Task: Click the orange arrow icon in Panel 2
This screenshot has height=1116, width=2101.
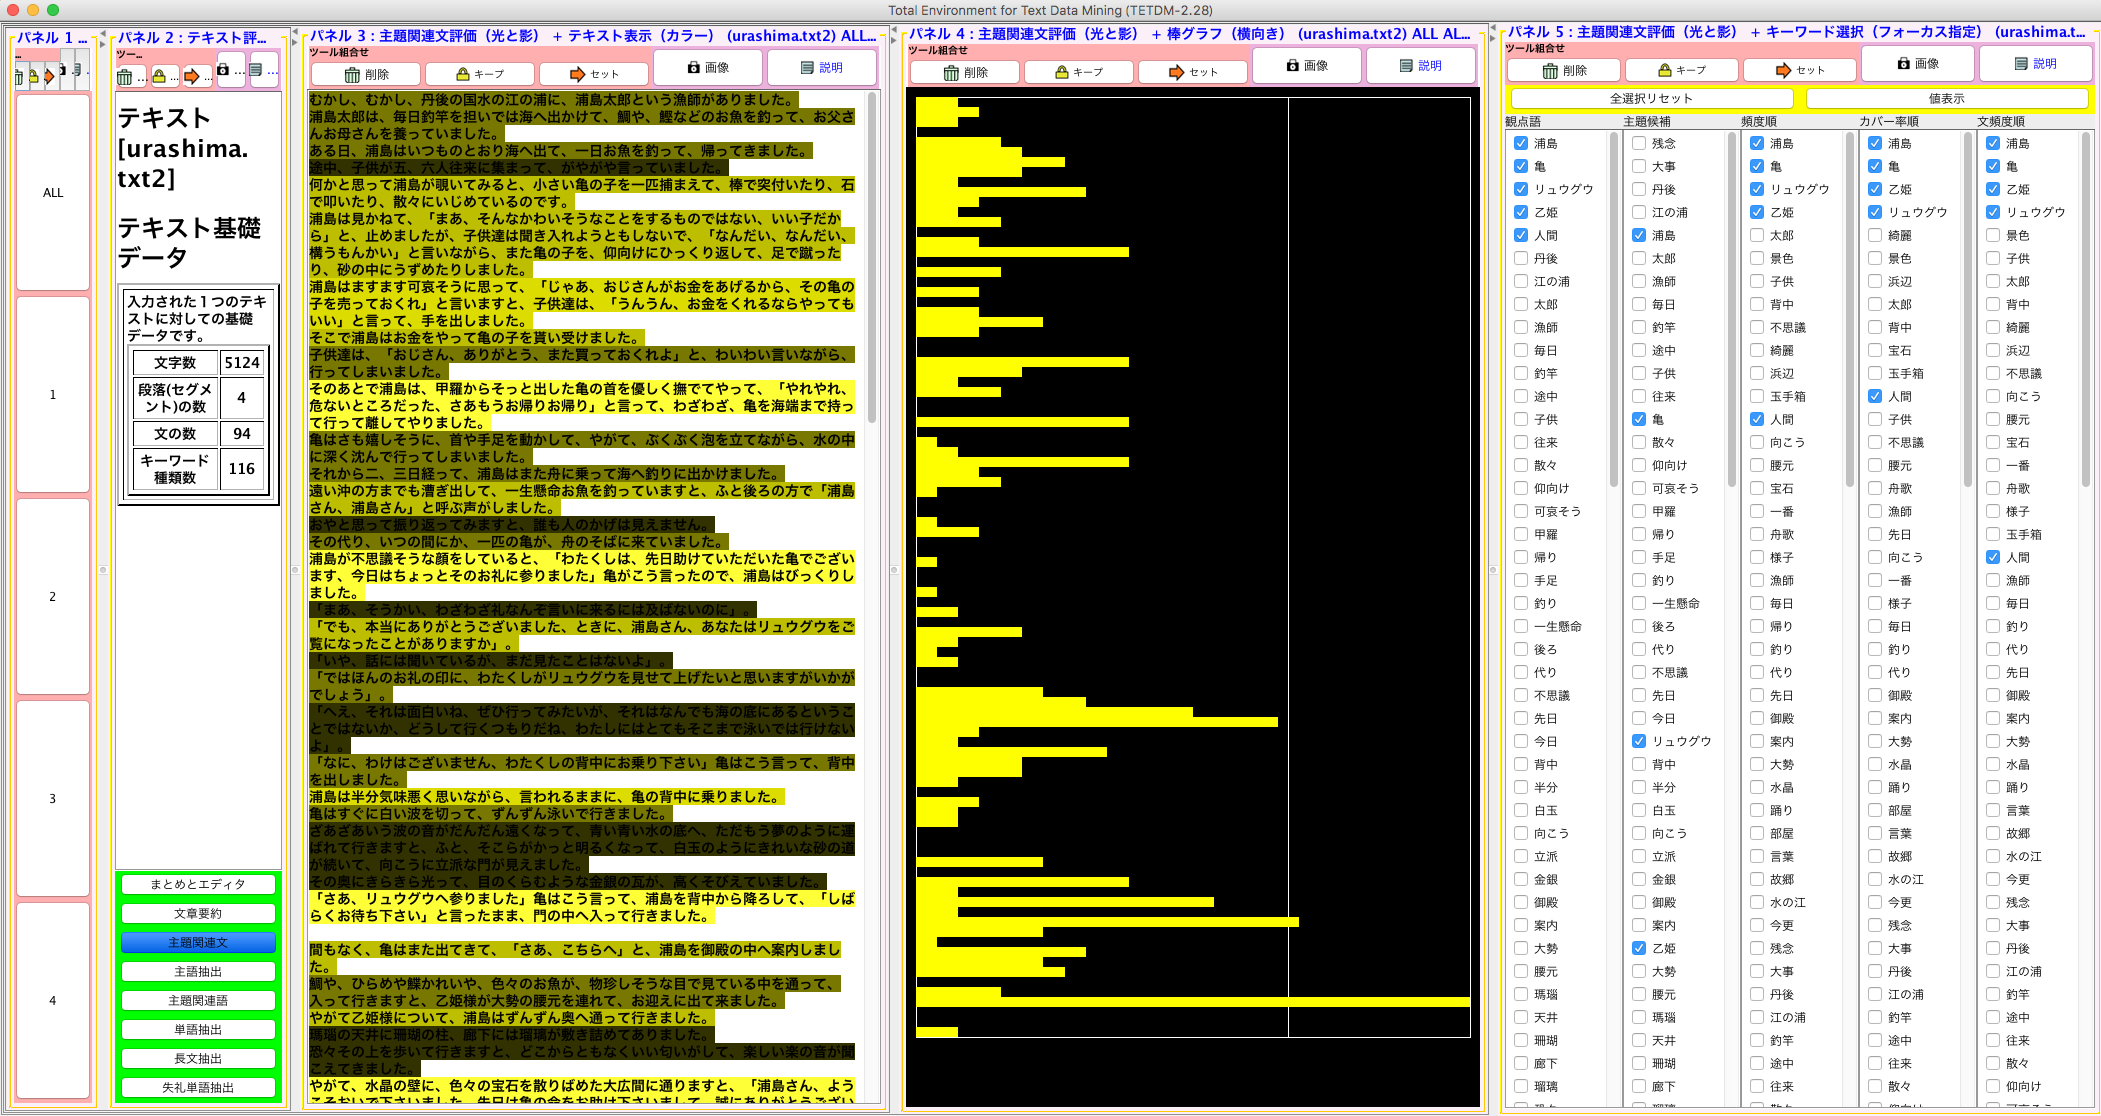Action: click(192, 76)
